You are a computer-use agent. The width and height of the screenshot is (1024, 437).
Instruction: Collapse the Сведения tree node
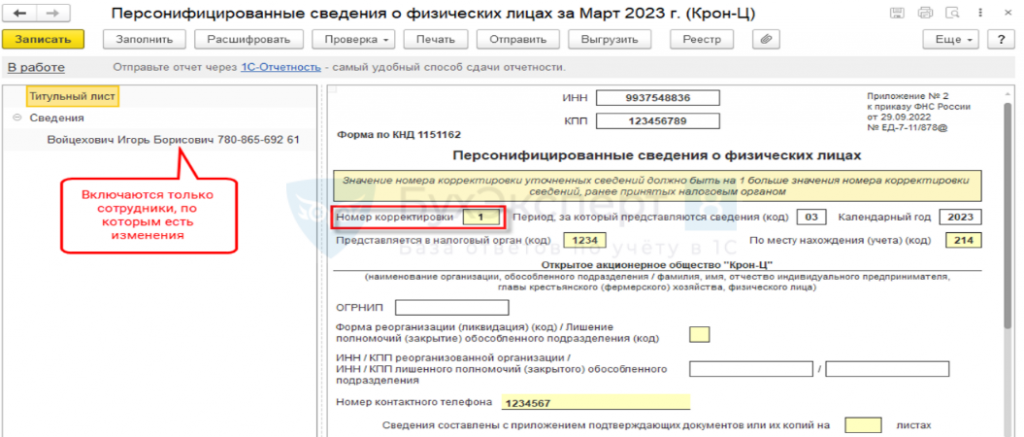coord(17,118)
